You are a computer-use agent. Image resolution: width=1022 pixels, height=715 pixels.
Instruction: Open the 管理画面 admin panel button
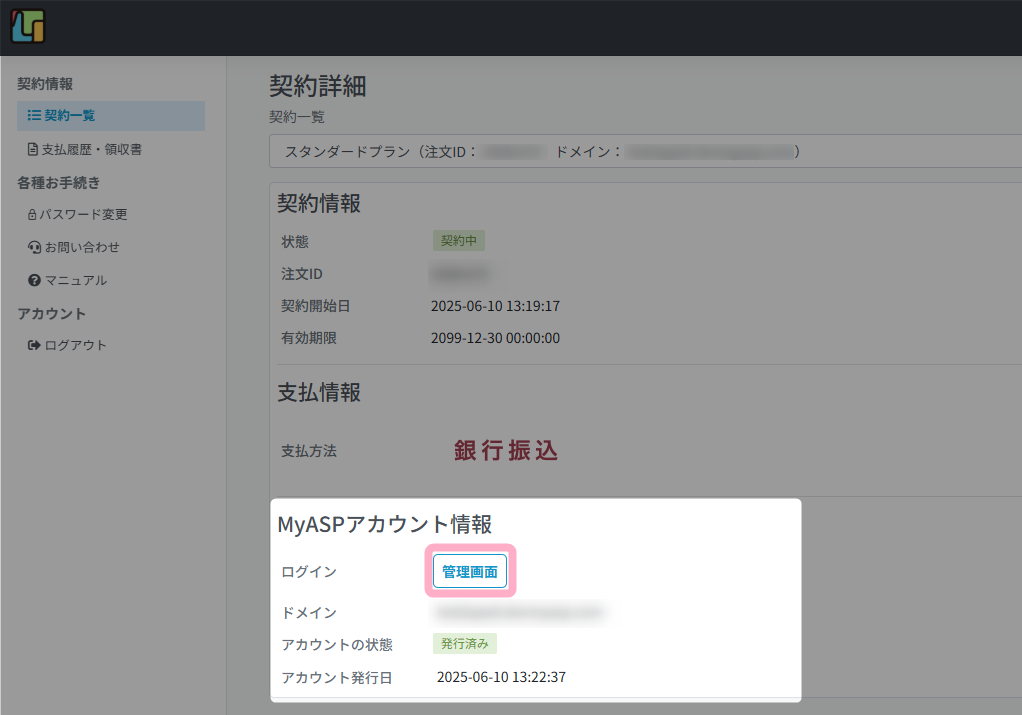[469, 570]
